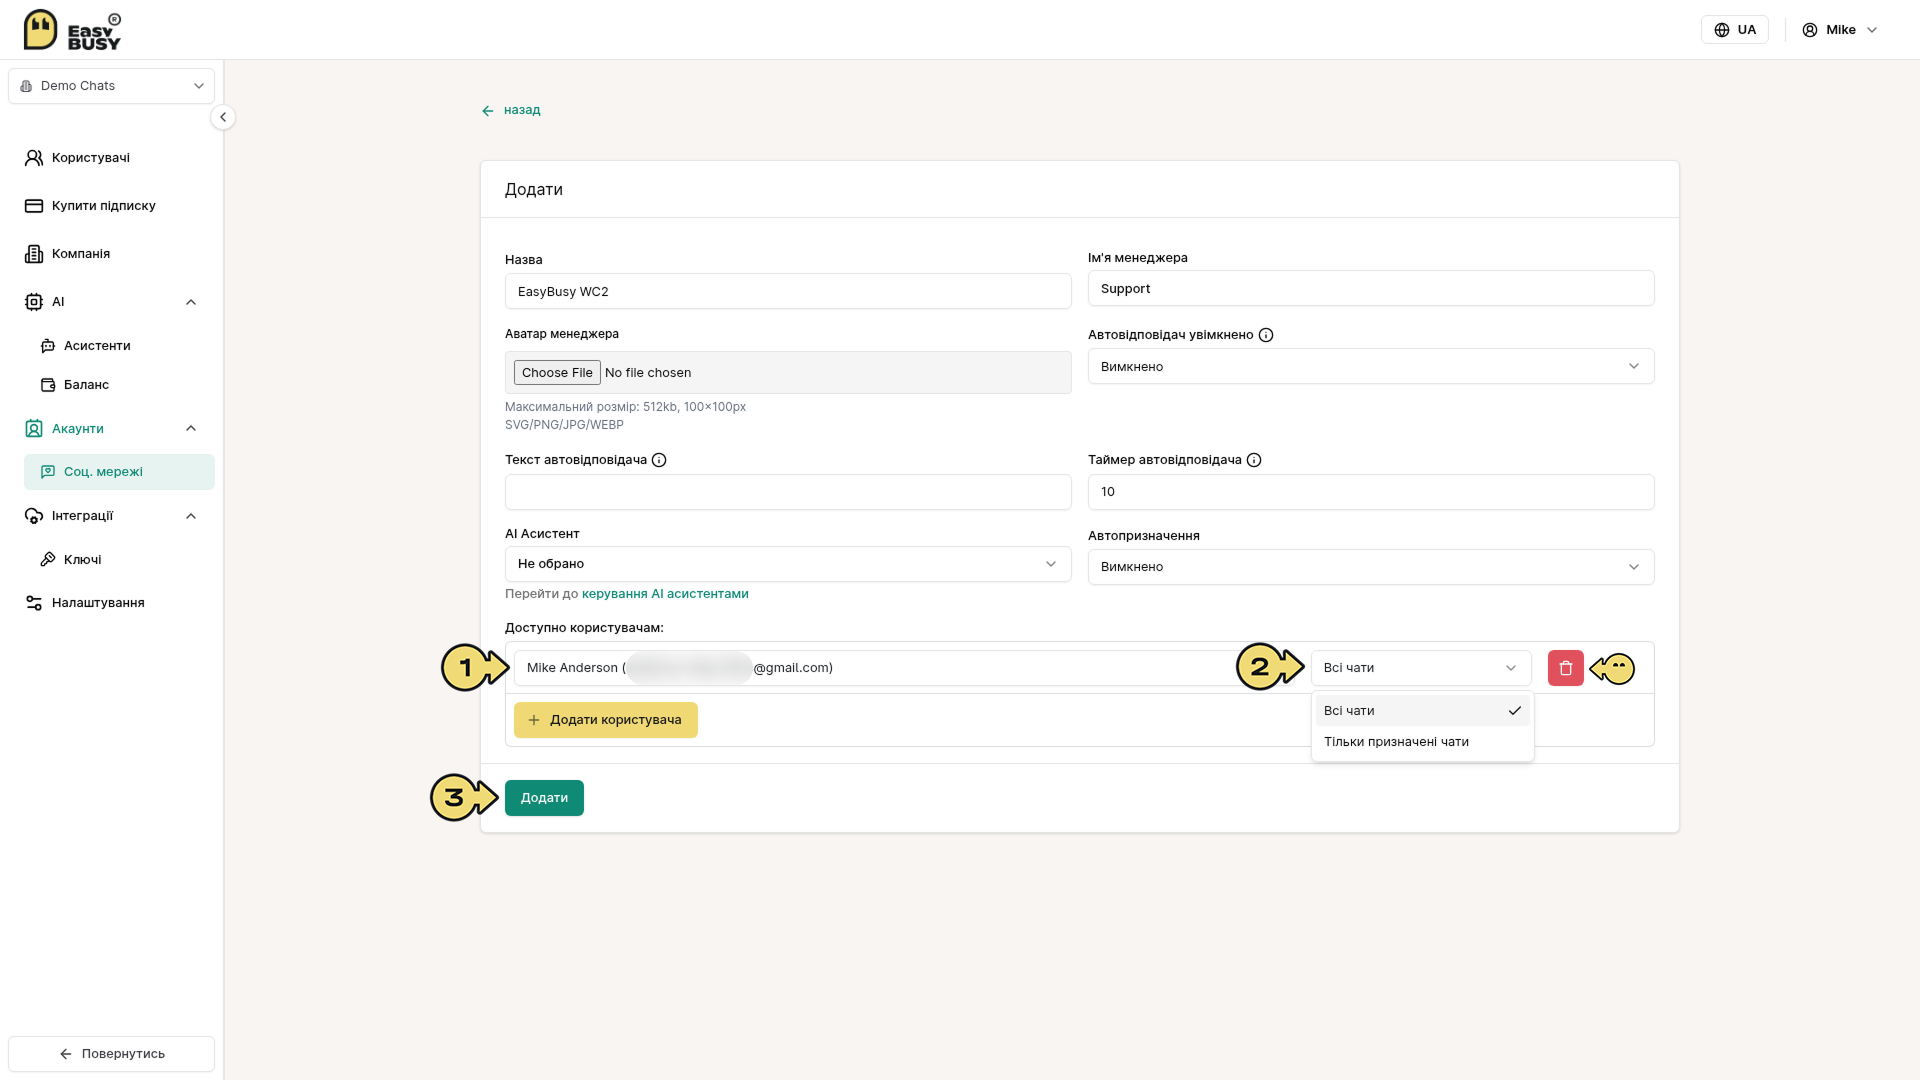The height and width of the screenshot is (1080, 1920).
Task: Collapse the Акаунти sidebar group
Action: [191, 429]
